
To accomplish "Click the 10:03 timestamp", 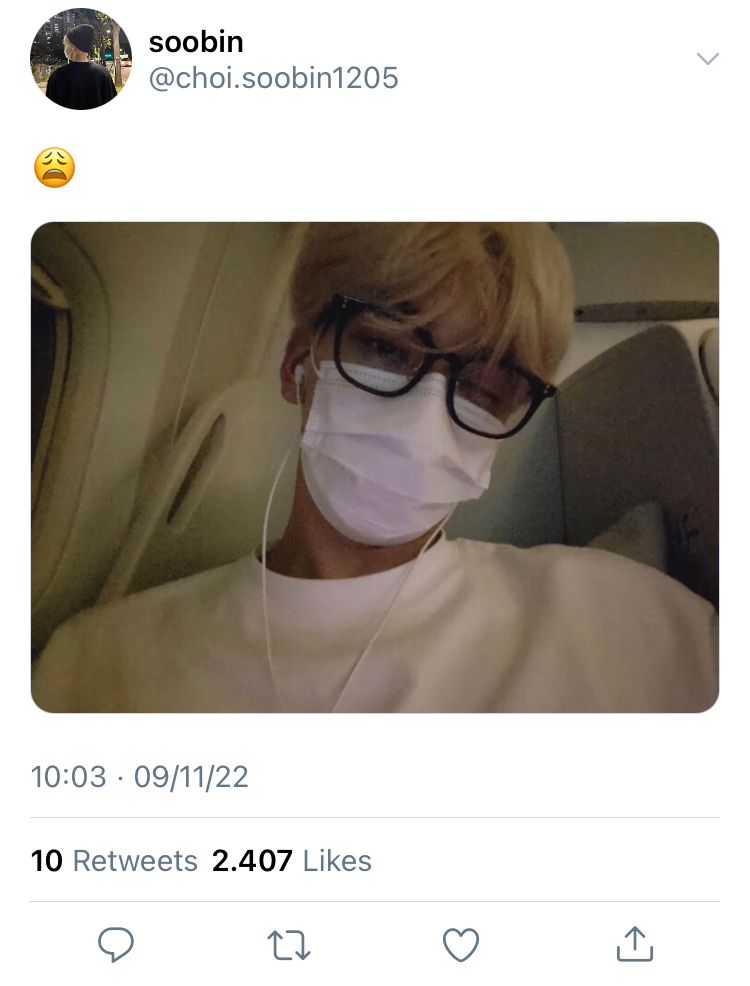I will point(69,777).
